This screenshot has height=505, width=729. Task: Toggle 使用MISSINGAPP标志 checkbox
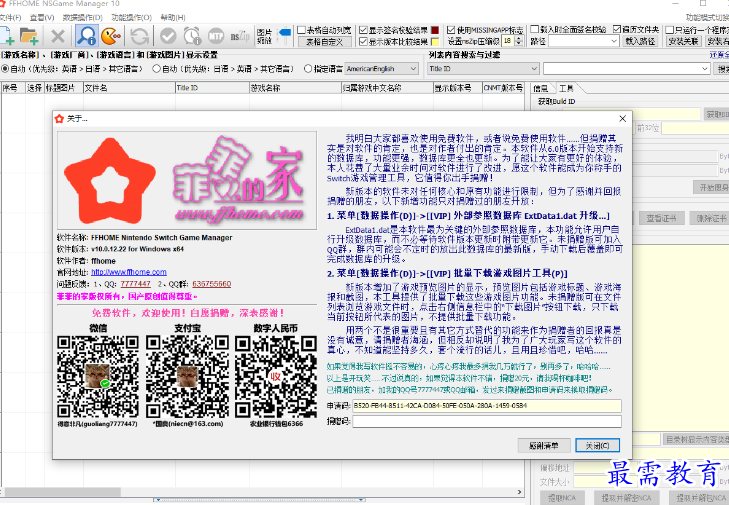click(x=451, y=30)
